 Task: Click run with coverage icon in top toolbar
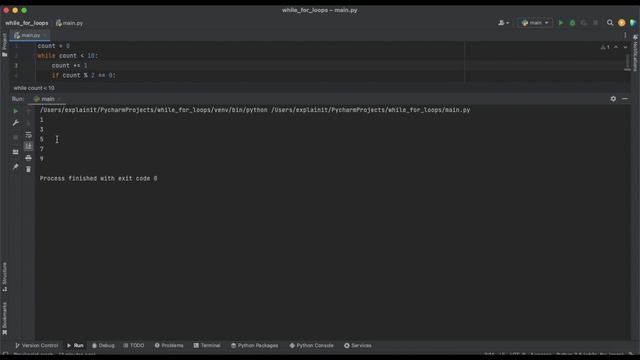tap(584, 23)
